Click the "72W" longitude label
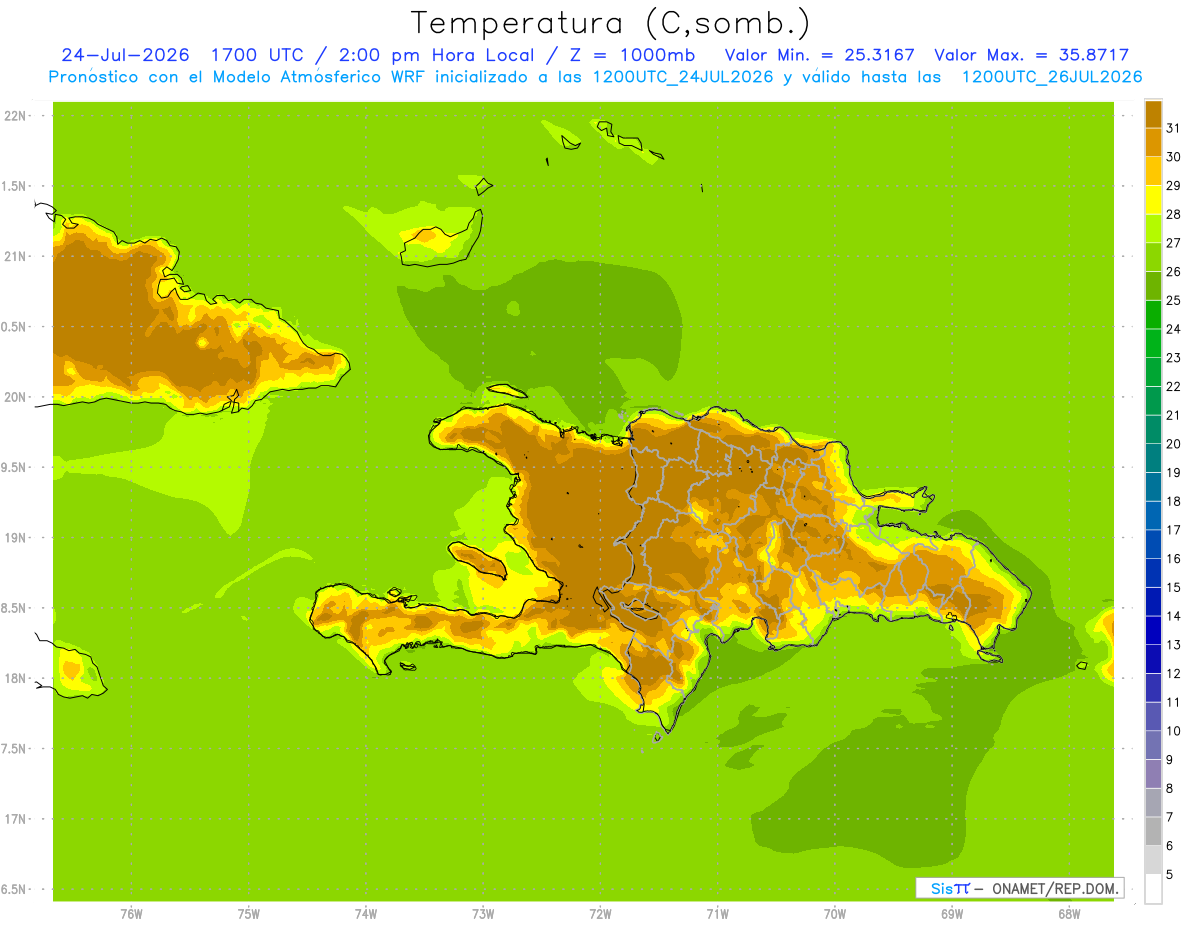 pyautogui.click(x=600, y=914)
